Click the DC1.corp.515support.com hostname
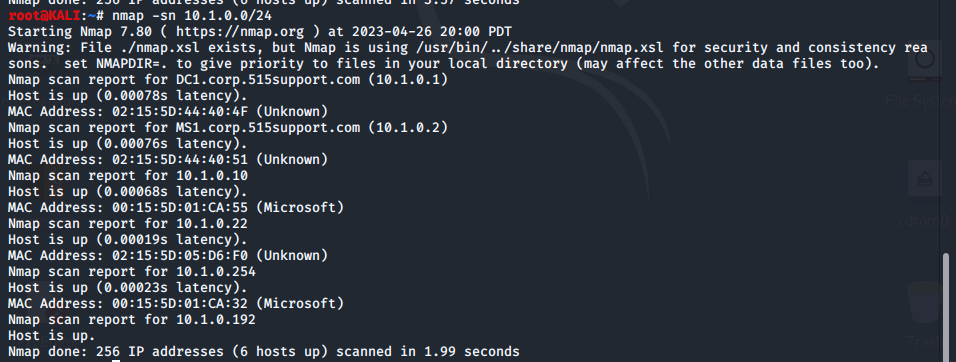Screen dimensions: 956x362 click(268, 79)
